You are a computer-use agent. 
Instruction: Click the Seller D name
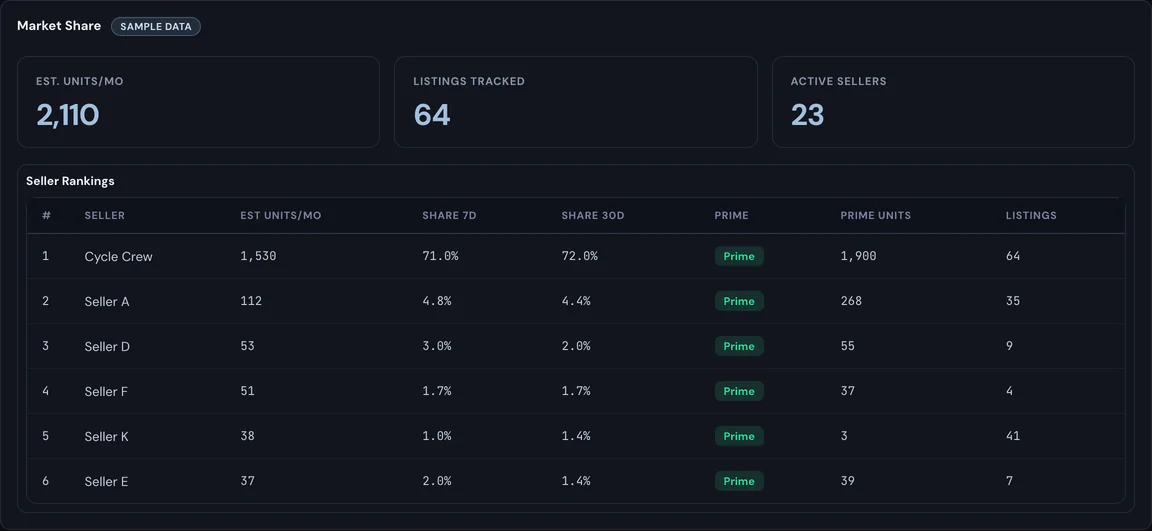(107, 347)
